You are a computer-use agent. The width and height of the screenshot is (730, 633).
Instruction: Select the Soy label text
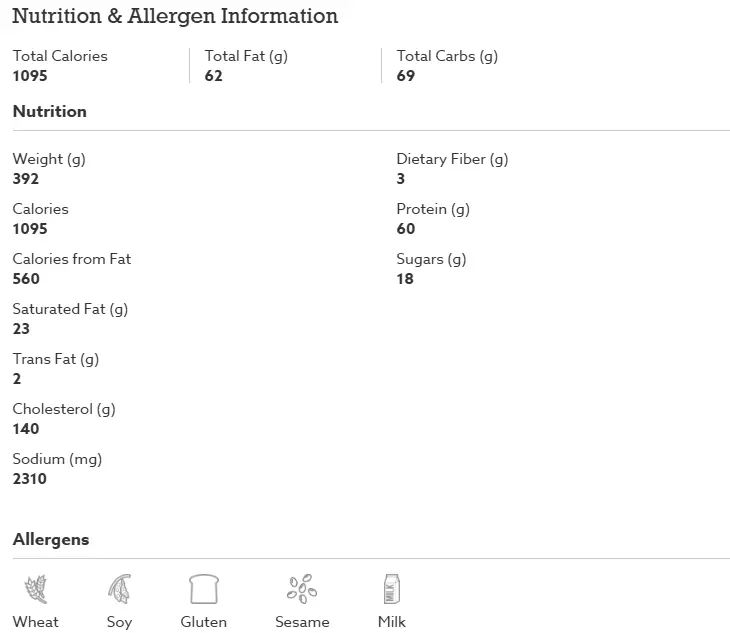[120, 622]
